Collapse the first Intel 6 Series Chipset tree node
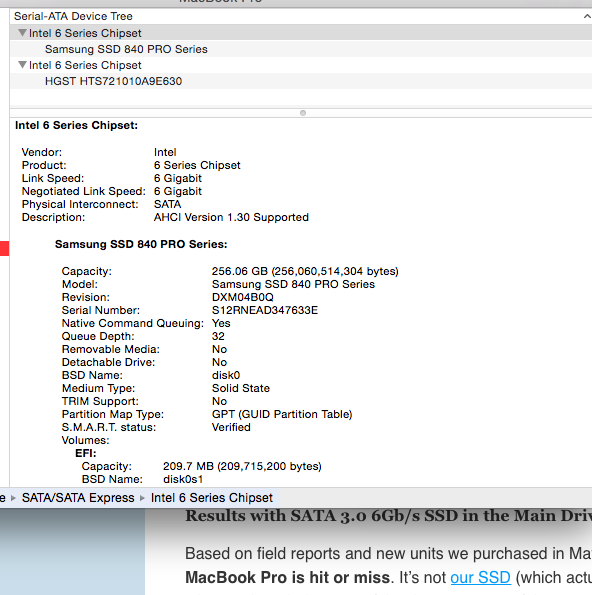592x595 pixels. click(x=22, y=33)
